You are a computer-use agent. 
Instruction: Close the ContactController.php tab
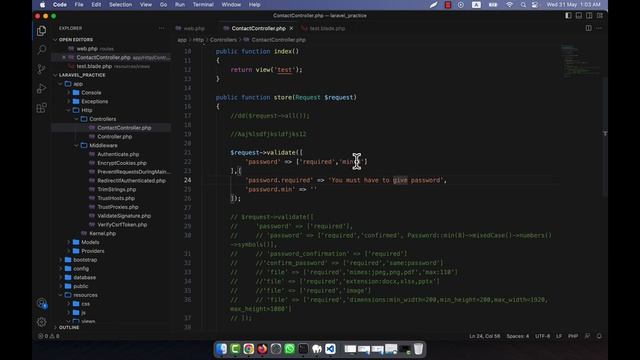tap(291, 28)
